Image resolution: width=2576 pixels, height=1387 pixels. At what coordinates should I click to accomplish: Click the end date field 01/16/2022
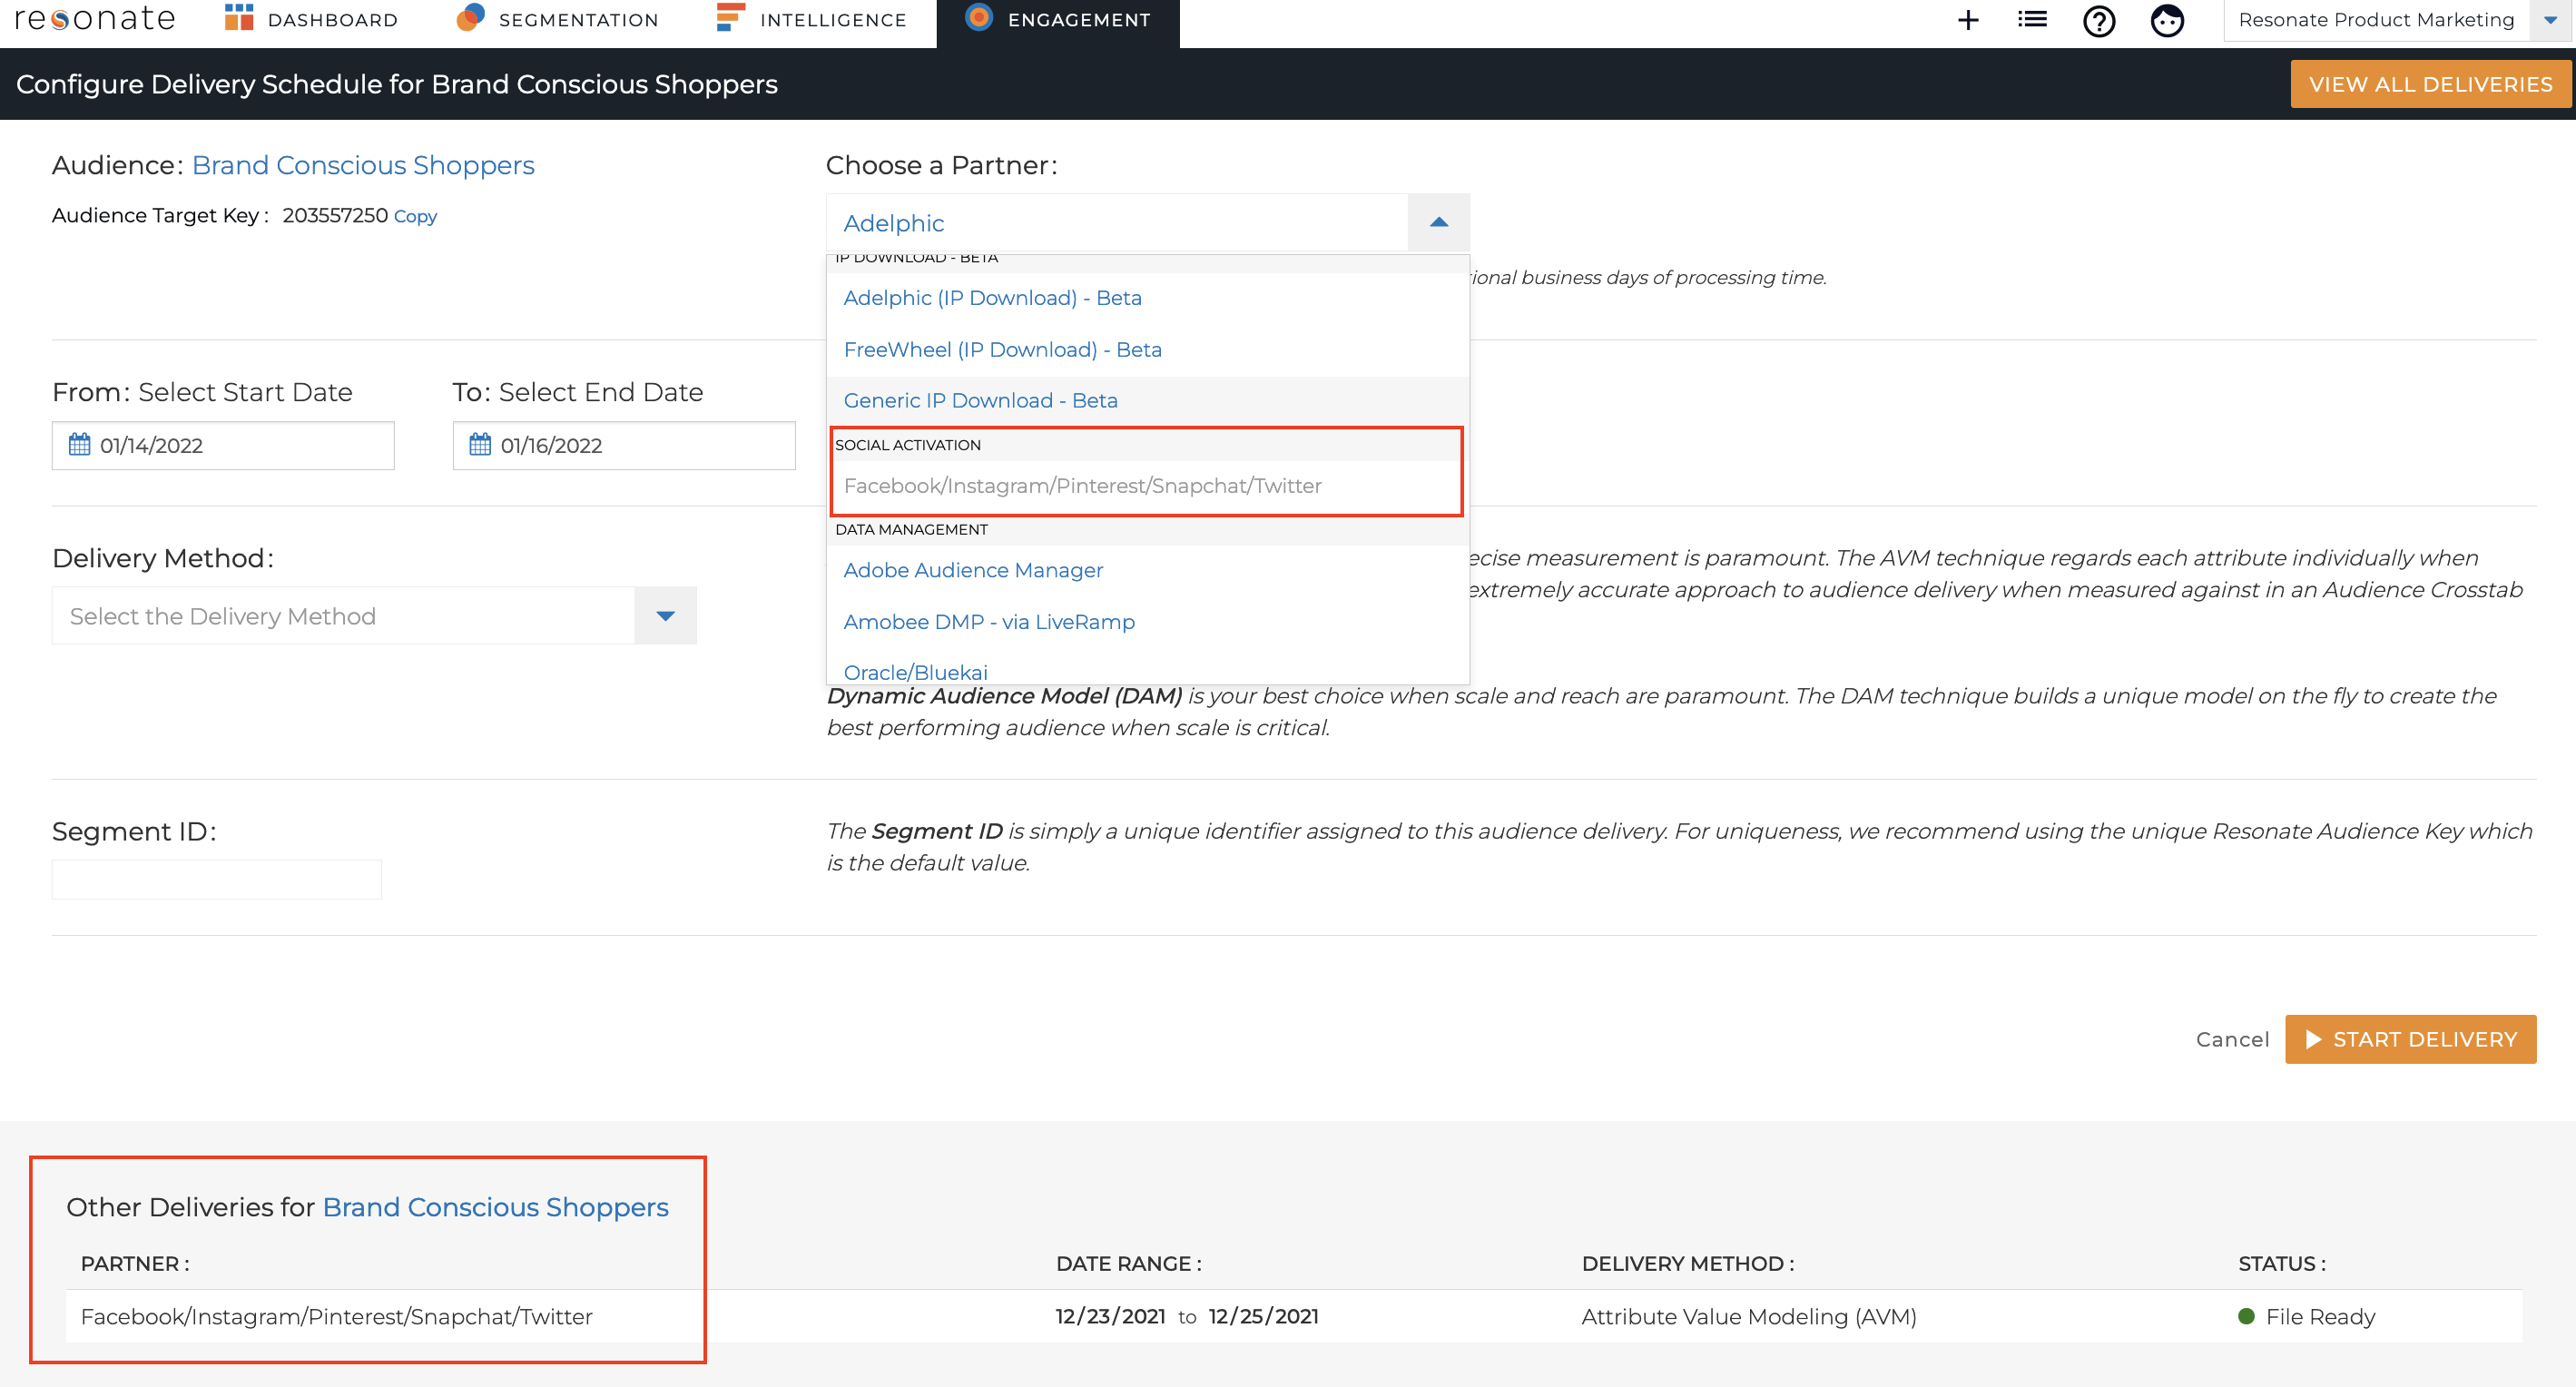tap(624, 445)
